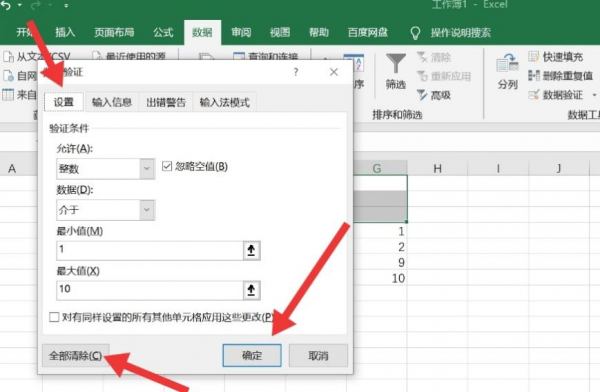Click the 最大值 input field

click(x=150, y=290)
